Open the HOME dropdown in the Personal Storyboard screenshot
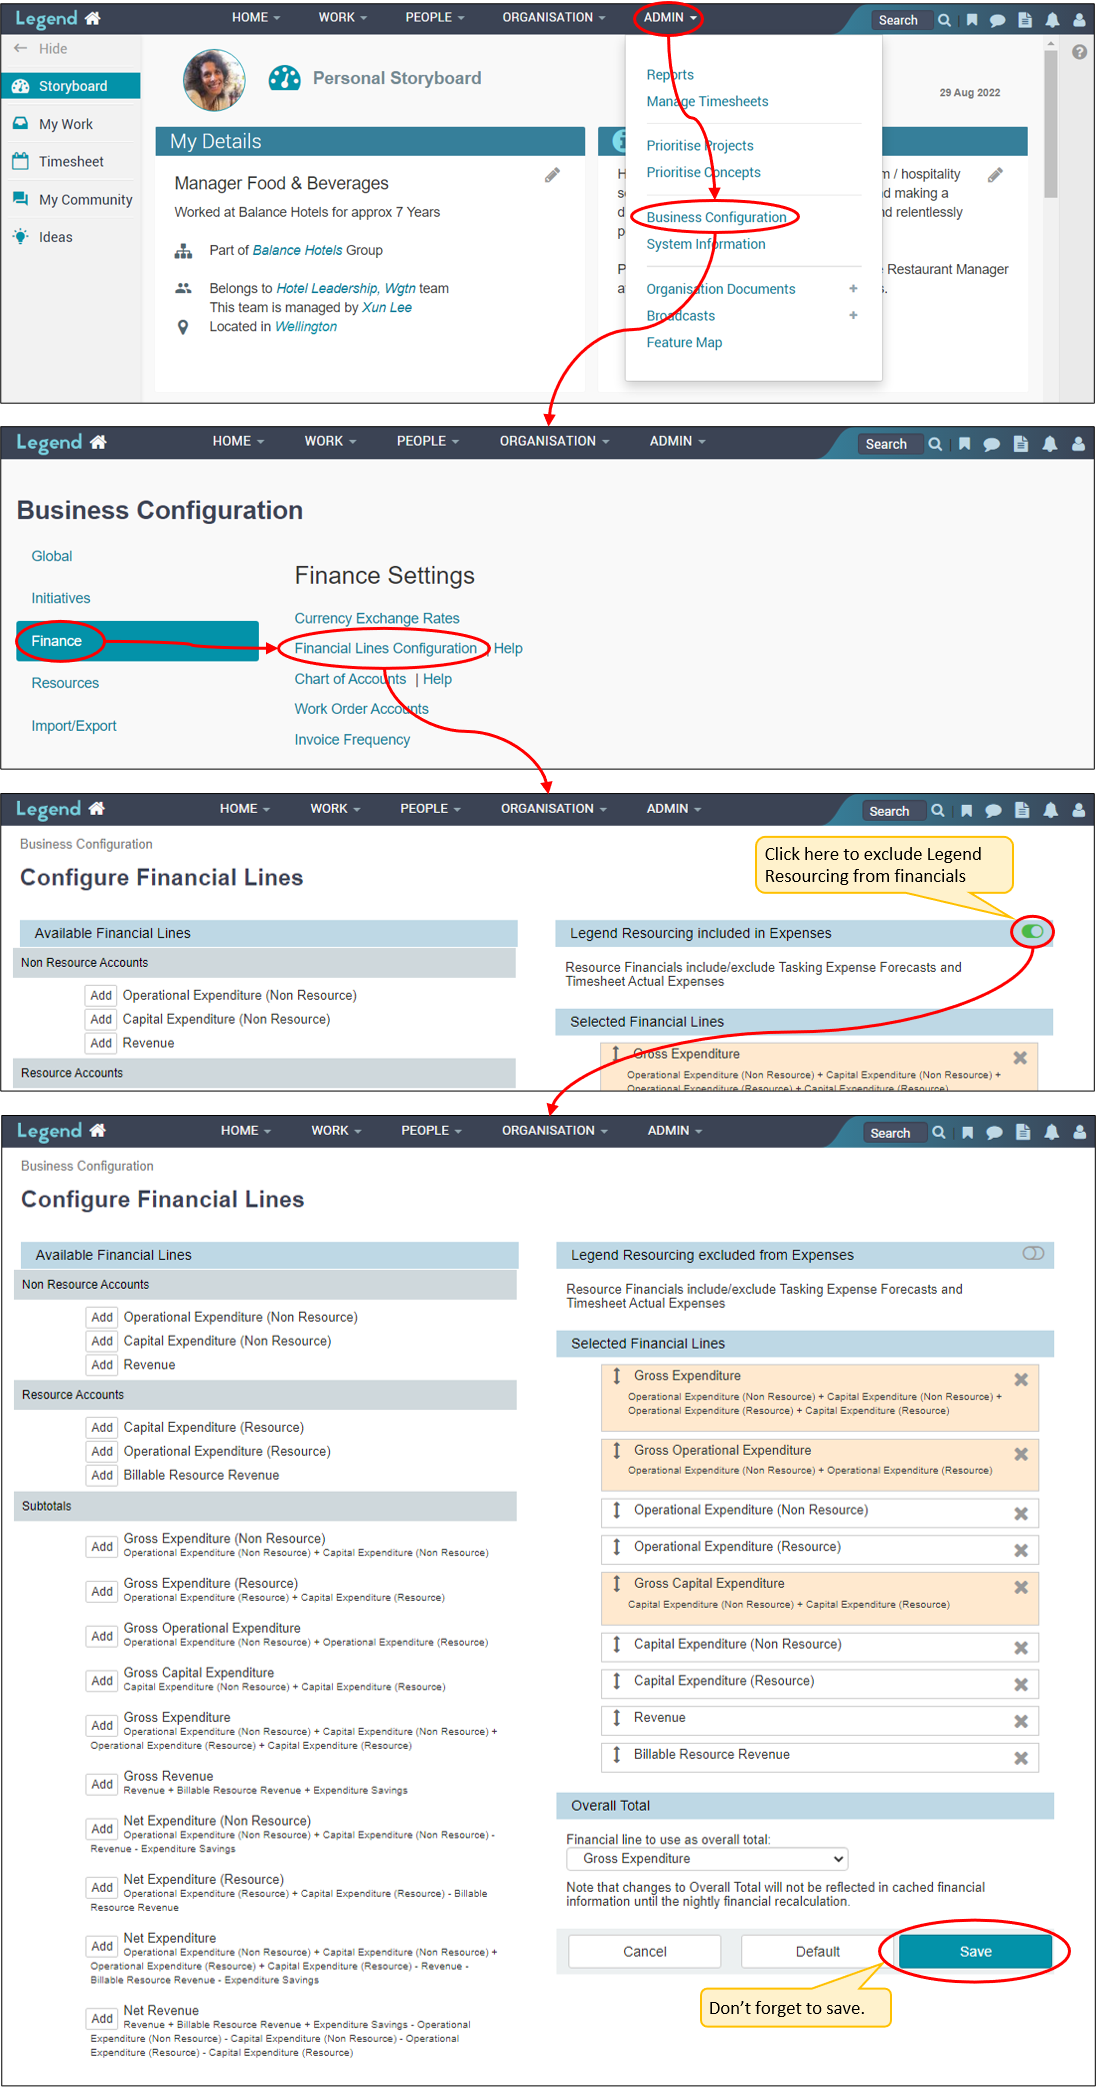Viewport: 1096px width, 2087px height. (x=256, y=17)
